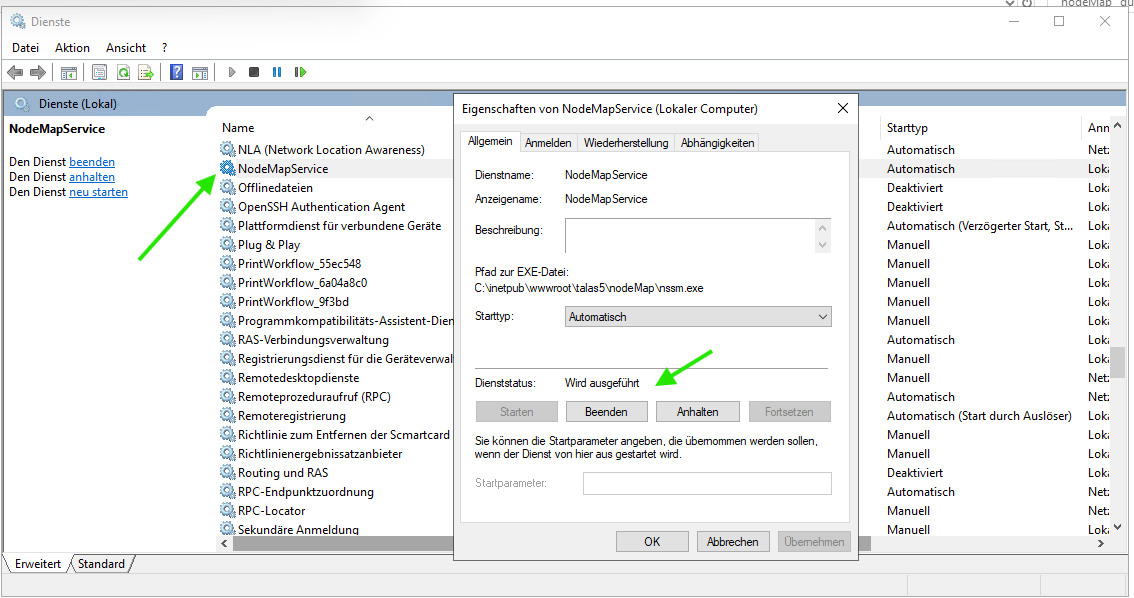Click the gear icon beside Offlinedateien
This screenshot has height=598, width=1134.
click(x=228, y=188)
